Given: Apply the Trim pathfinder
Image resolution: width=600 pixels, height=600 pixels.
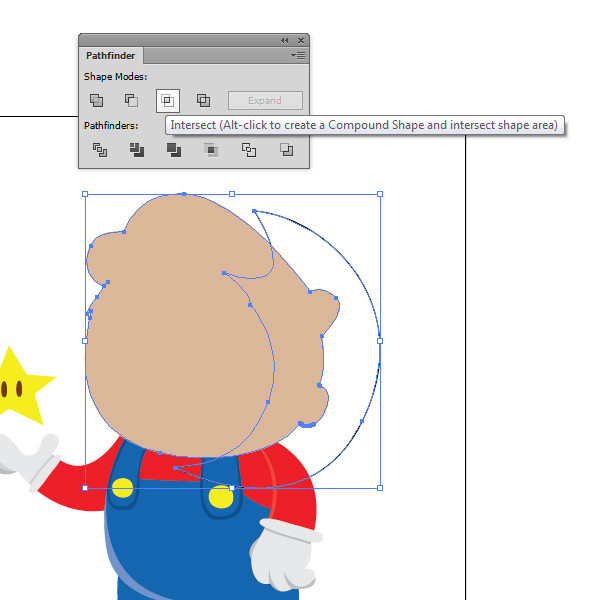Looking at the screenshot, I should [137, 150].
